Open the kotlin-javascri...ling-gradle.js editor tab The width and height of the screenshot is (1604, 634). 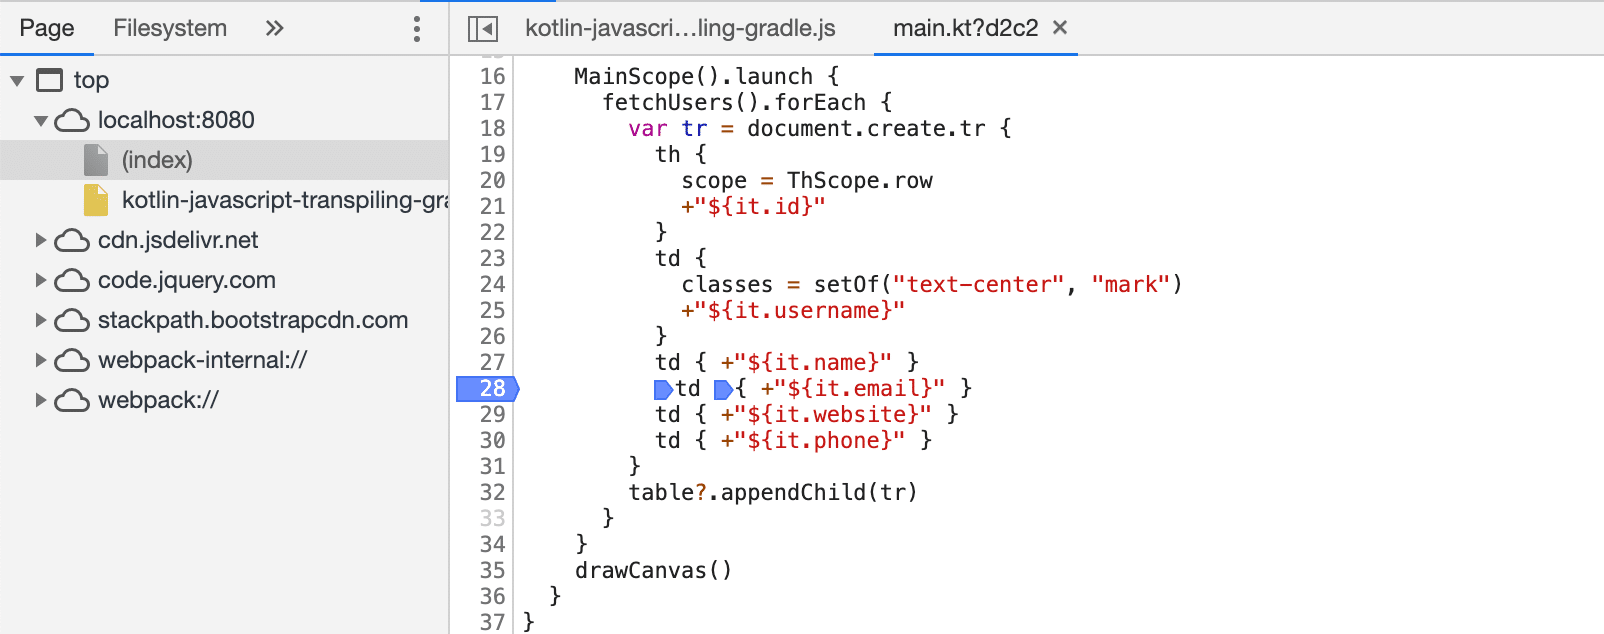click(x=680, y=28)
